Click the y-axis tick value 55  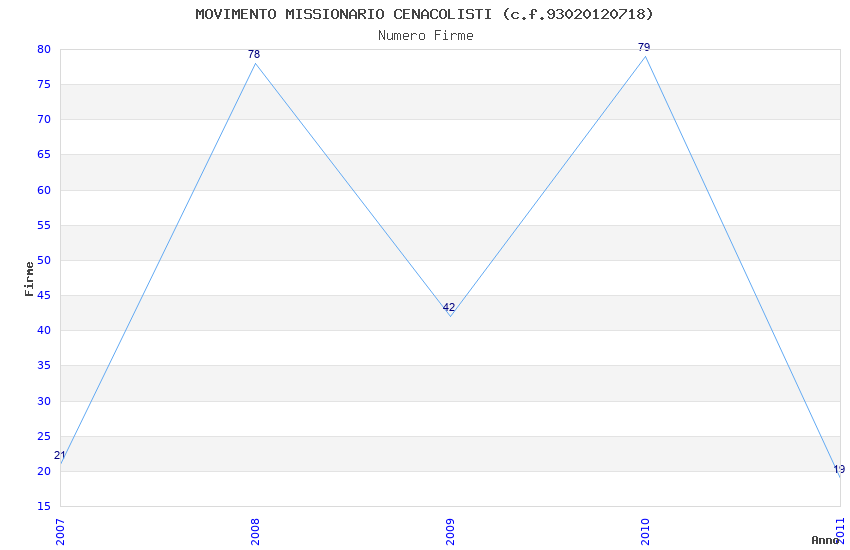tap(44, 225)
